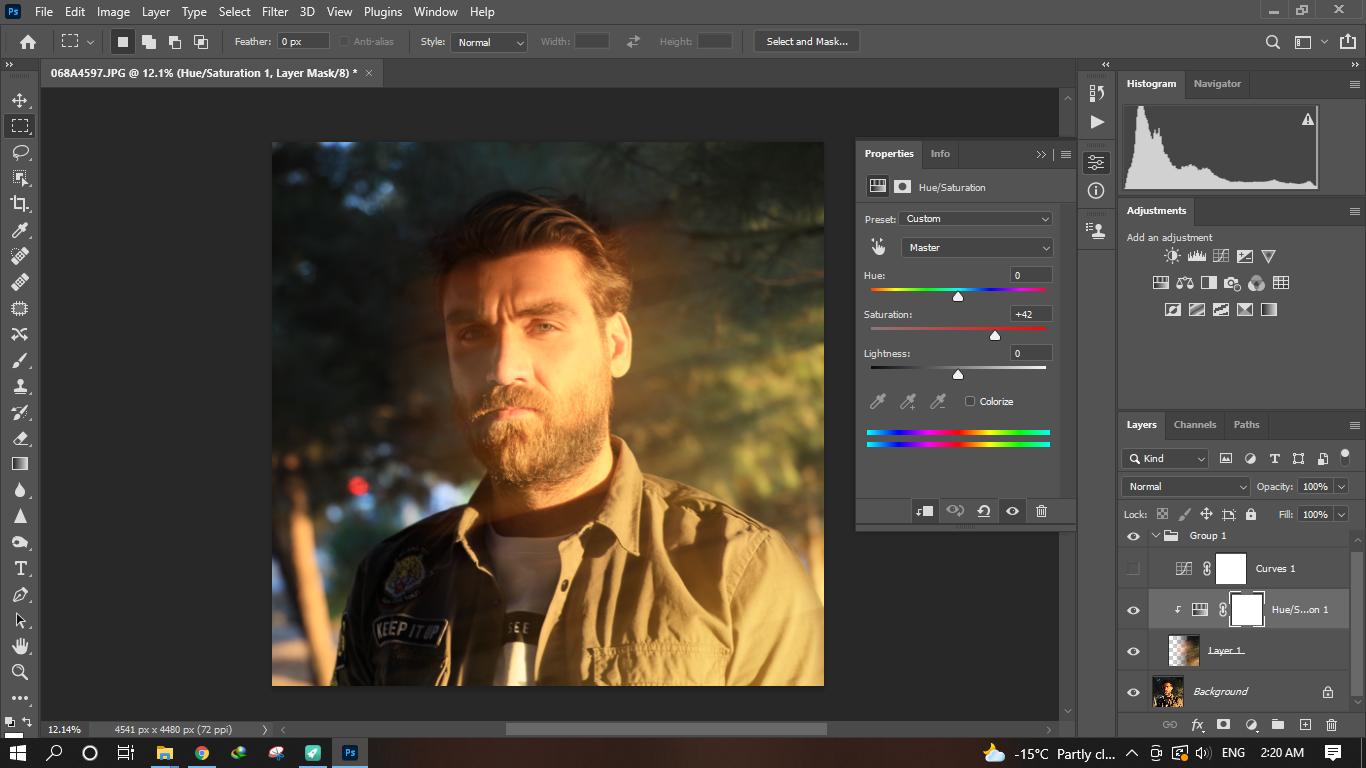Click Add layer style fx icon
The width and height of the screenshot is (1366, 768).
point(1196,725)
